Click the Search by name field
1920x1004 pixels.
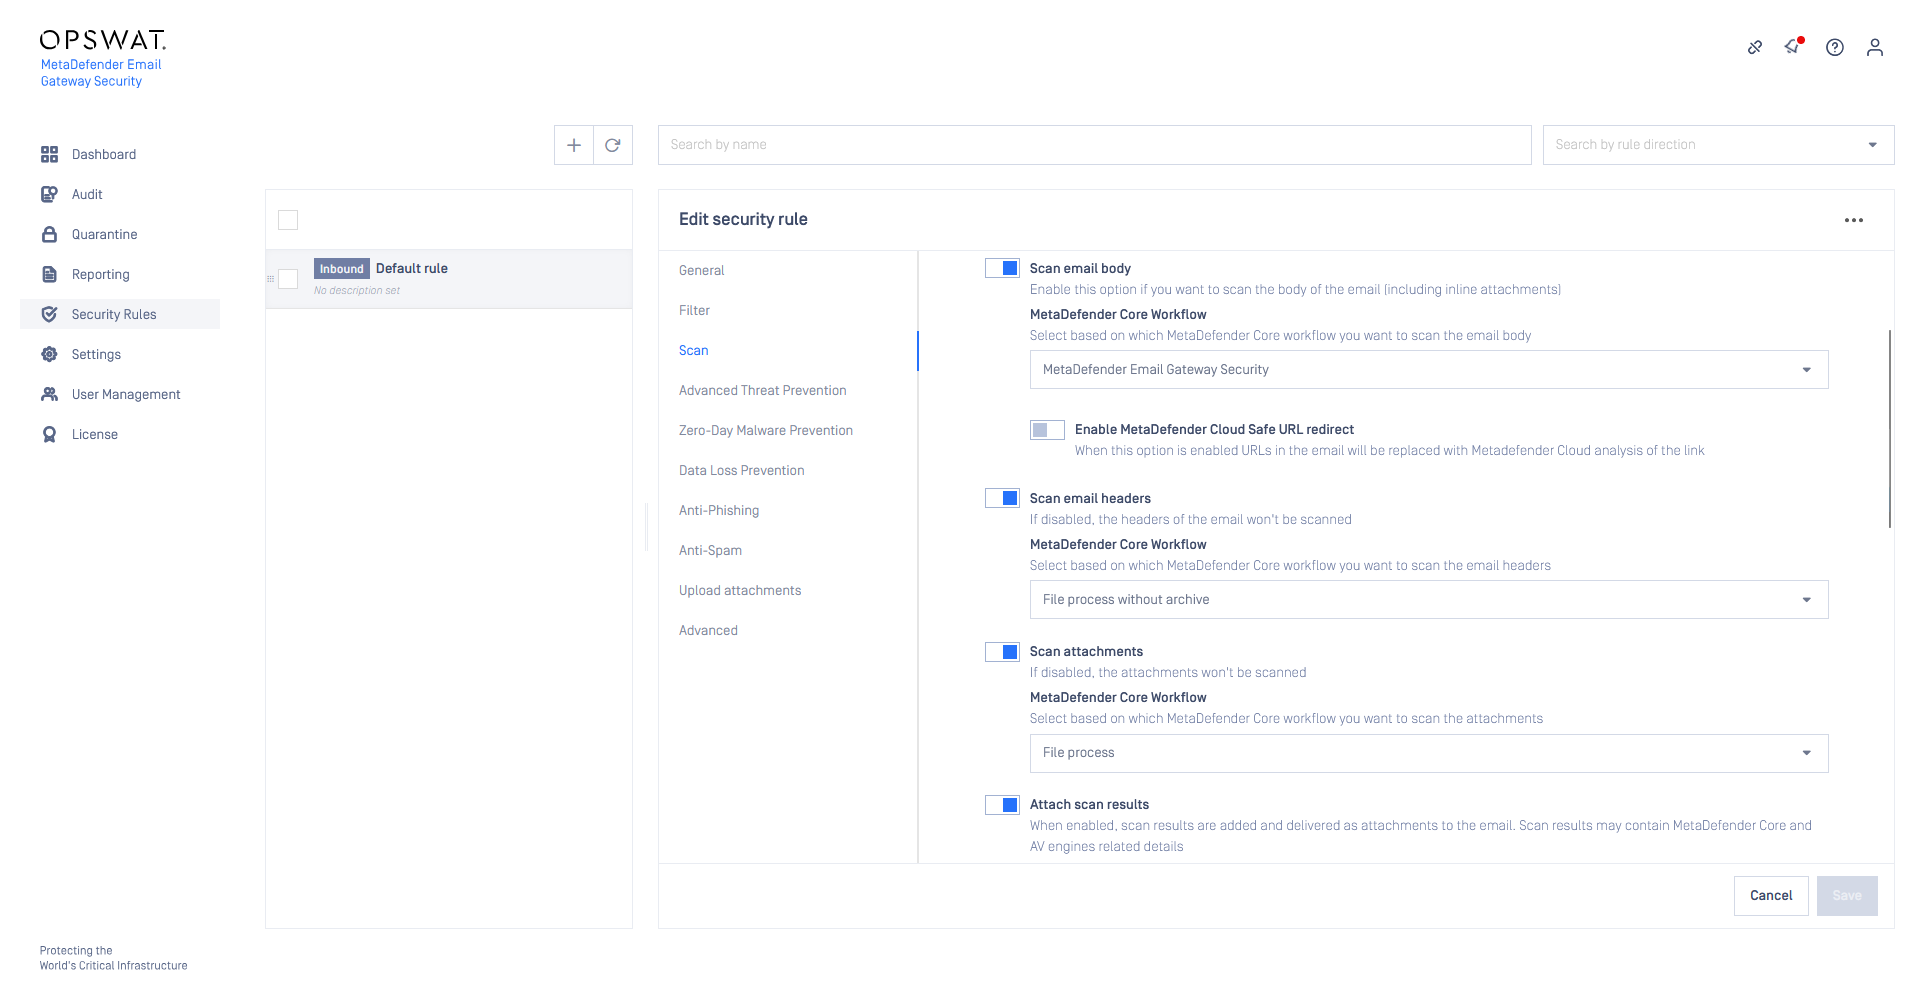click(1095, 145)
